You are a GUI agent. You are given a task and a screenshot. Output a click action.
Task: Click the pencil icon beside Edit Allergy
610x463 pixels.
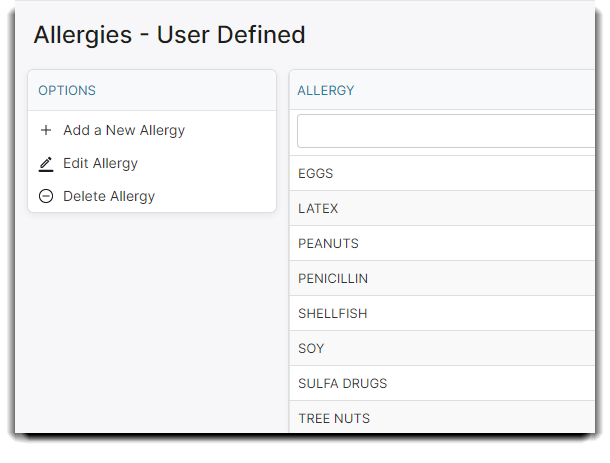tap(46, 164)
